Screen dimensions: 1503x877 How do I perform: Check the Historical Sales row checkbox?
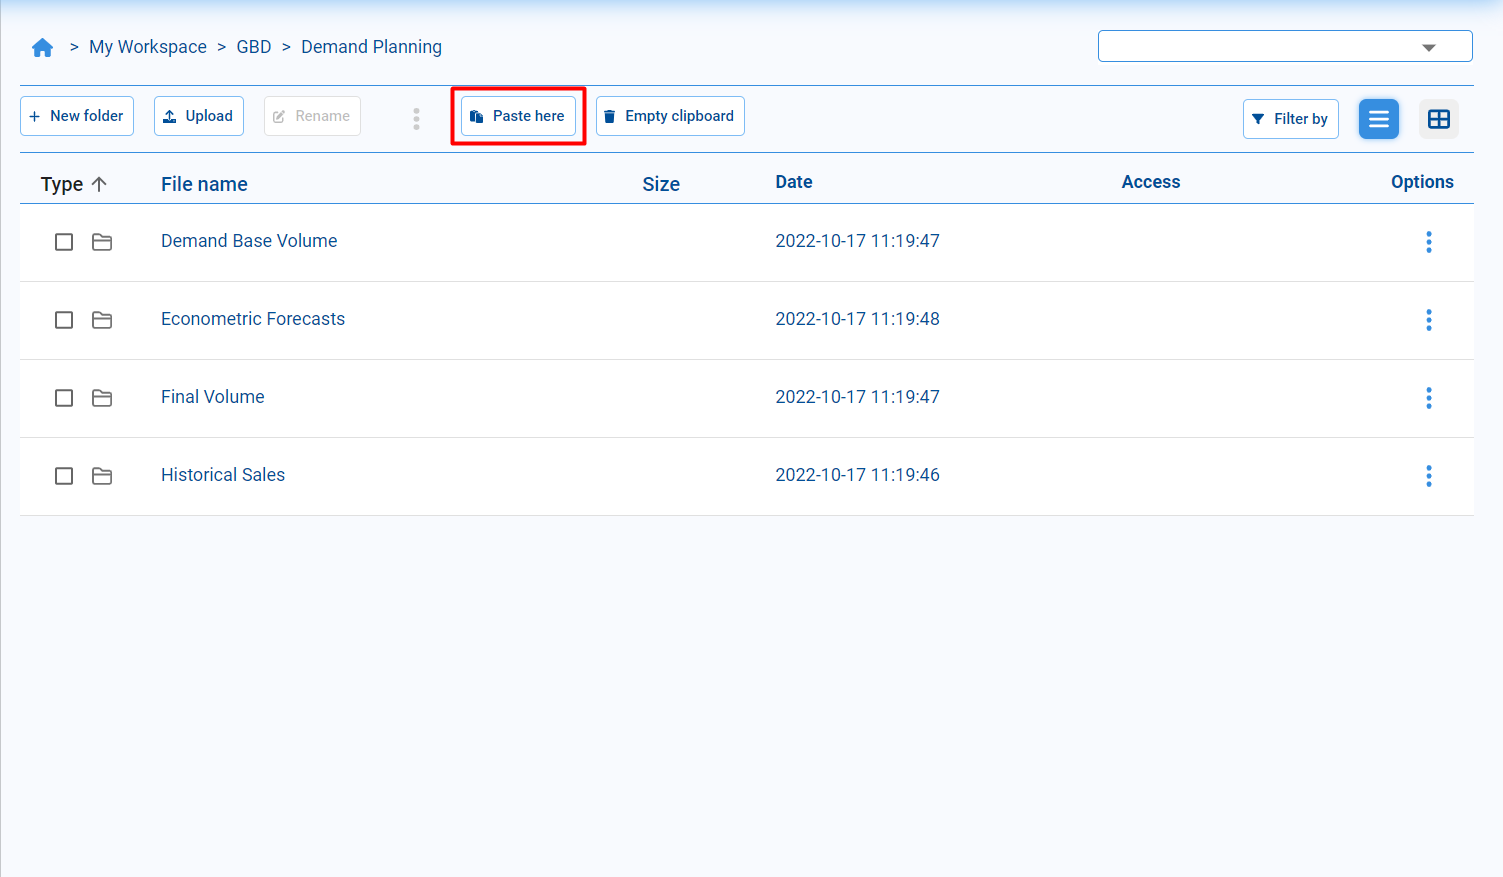[64, 476]
